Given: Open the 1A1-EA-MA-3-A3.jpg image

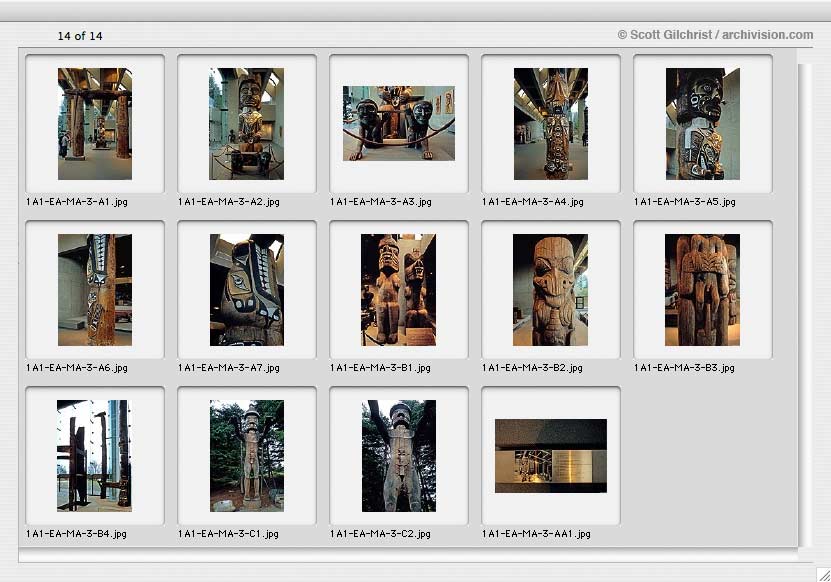Looking at the screenshot, I should pos(399,124).
